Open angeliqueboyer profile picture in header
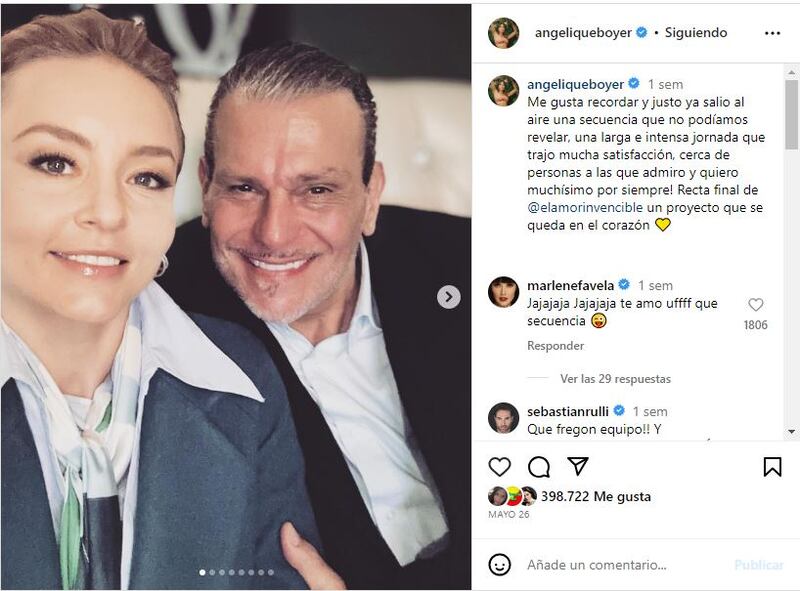 (x=503, y=33)
